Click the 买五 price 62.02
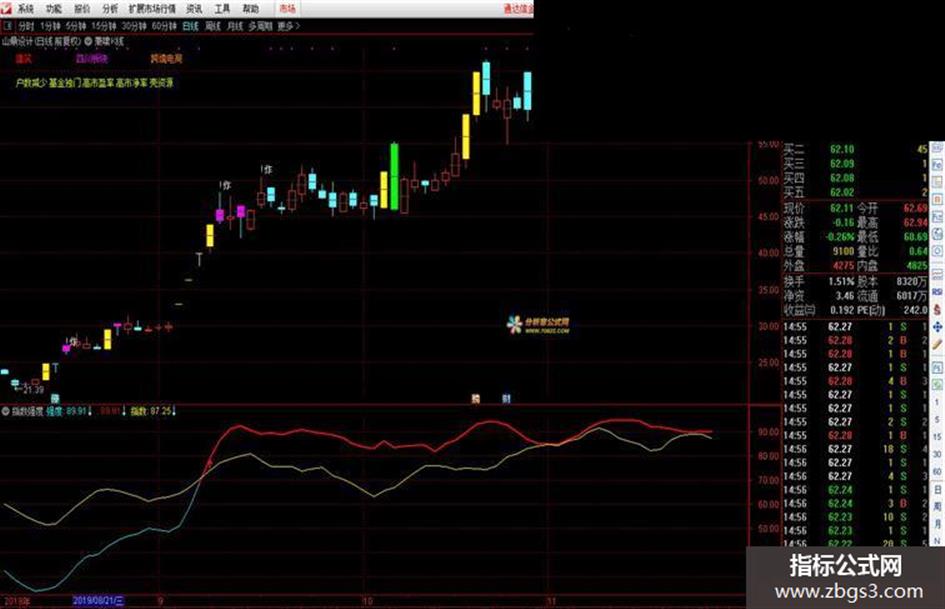945x609 pixels. [x=841, y=192]
